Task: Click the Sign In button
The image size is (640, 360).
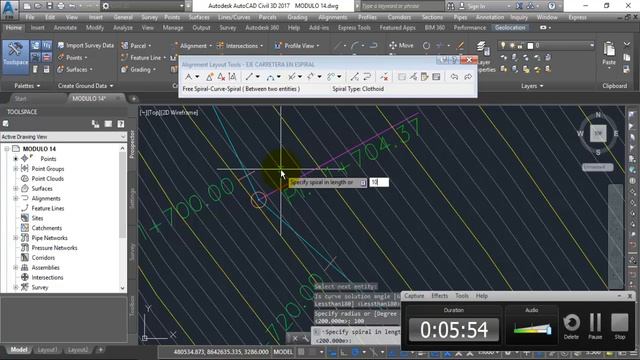Action: [x=477, y=6]
